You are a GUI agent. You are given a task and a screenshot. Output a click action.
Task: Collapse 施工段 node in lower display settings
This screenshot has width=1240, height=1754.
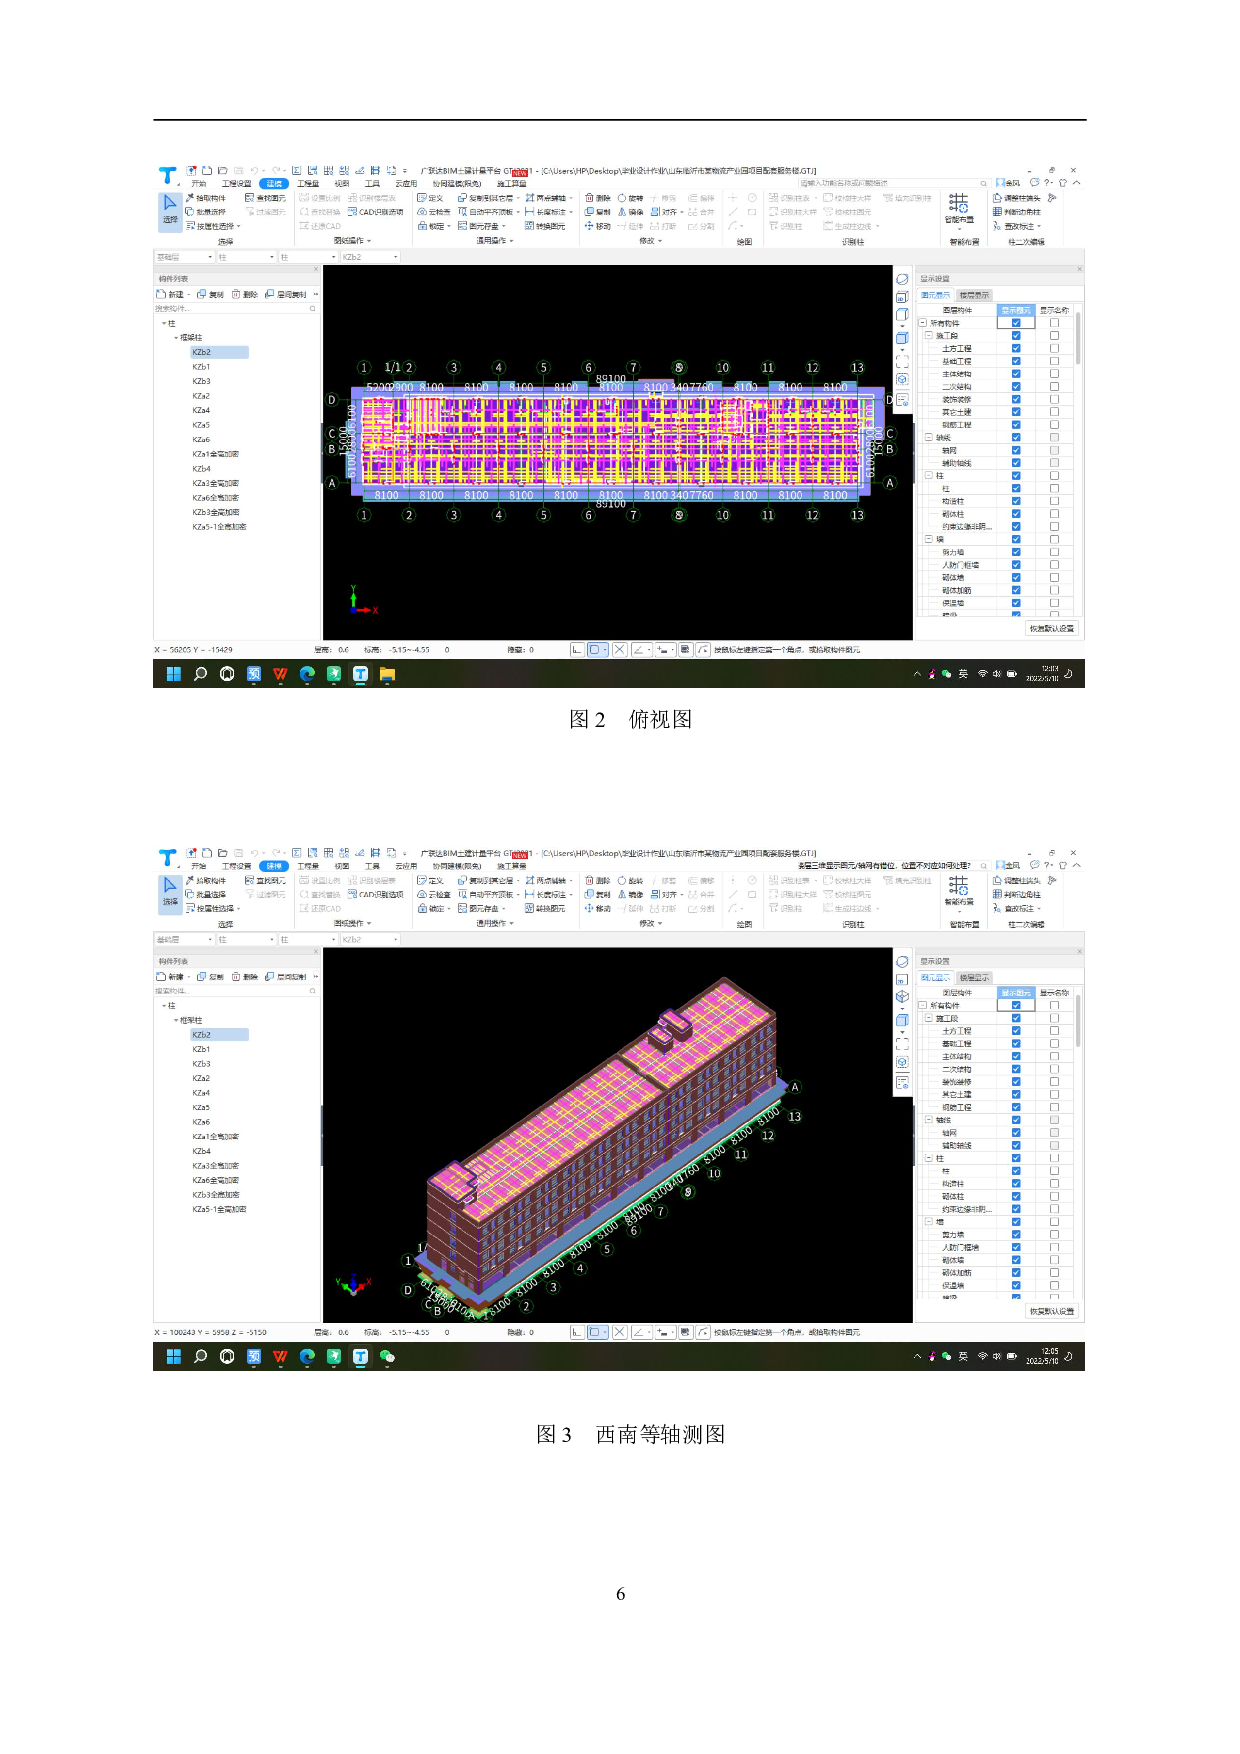929,1018
